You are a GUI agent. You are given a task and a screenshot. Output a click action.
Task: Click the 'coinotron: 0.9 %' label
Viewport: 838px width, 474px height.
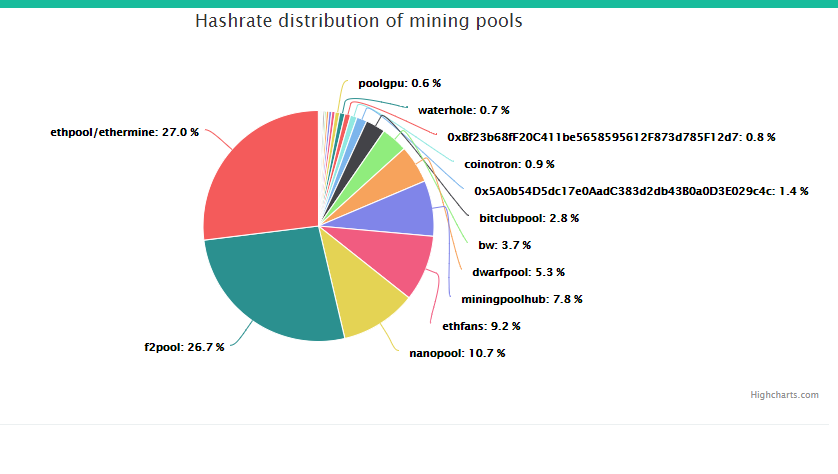pyautogui.click(x=509, y=164)
